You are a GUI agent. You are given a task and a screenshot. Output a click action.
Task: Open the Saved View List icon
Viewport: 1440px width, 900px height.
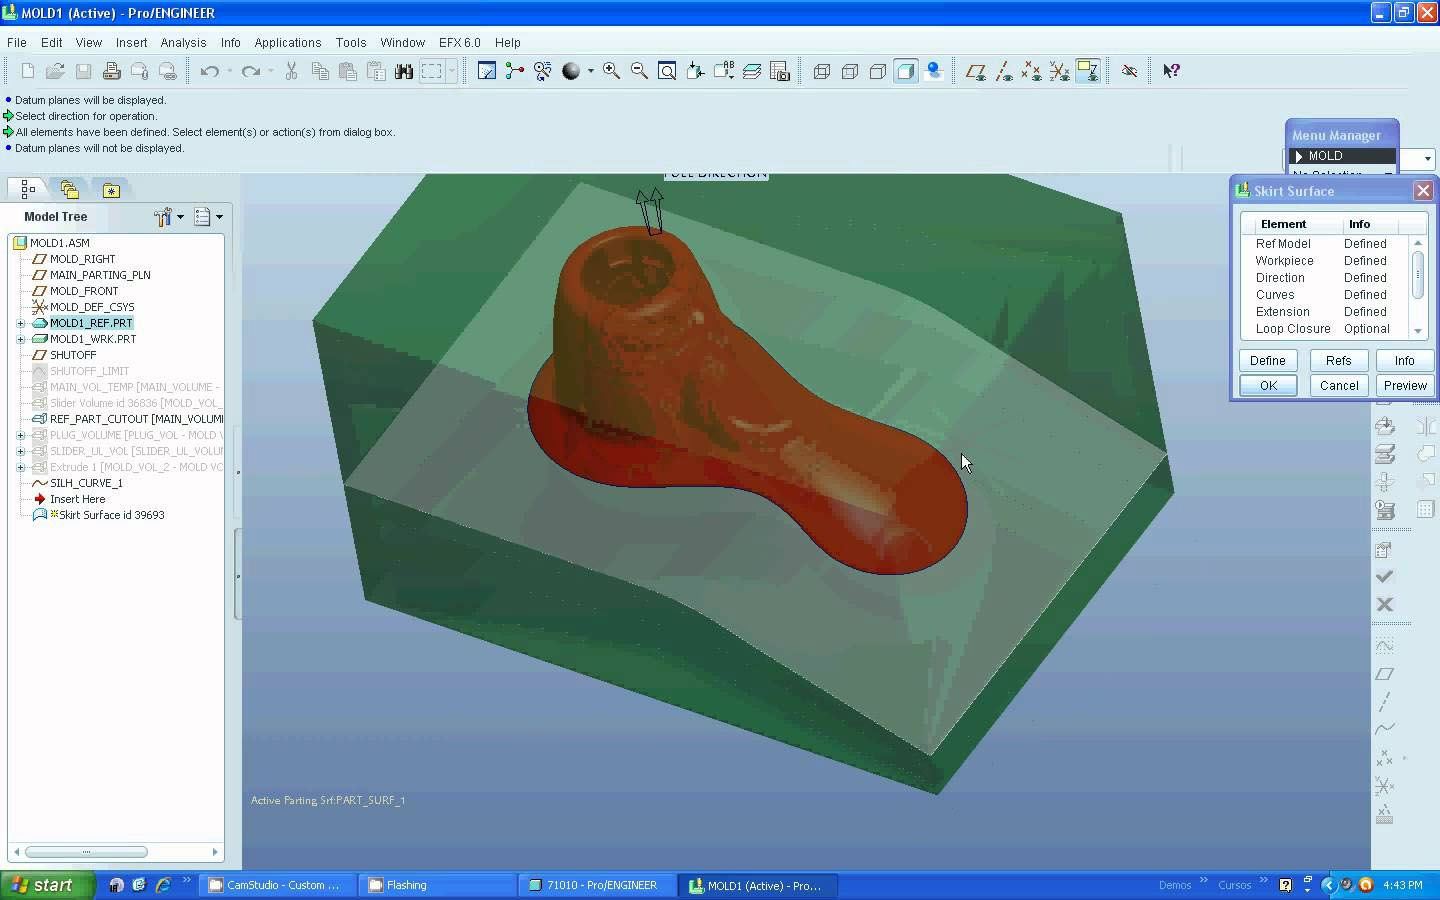point(723,71)
